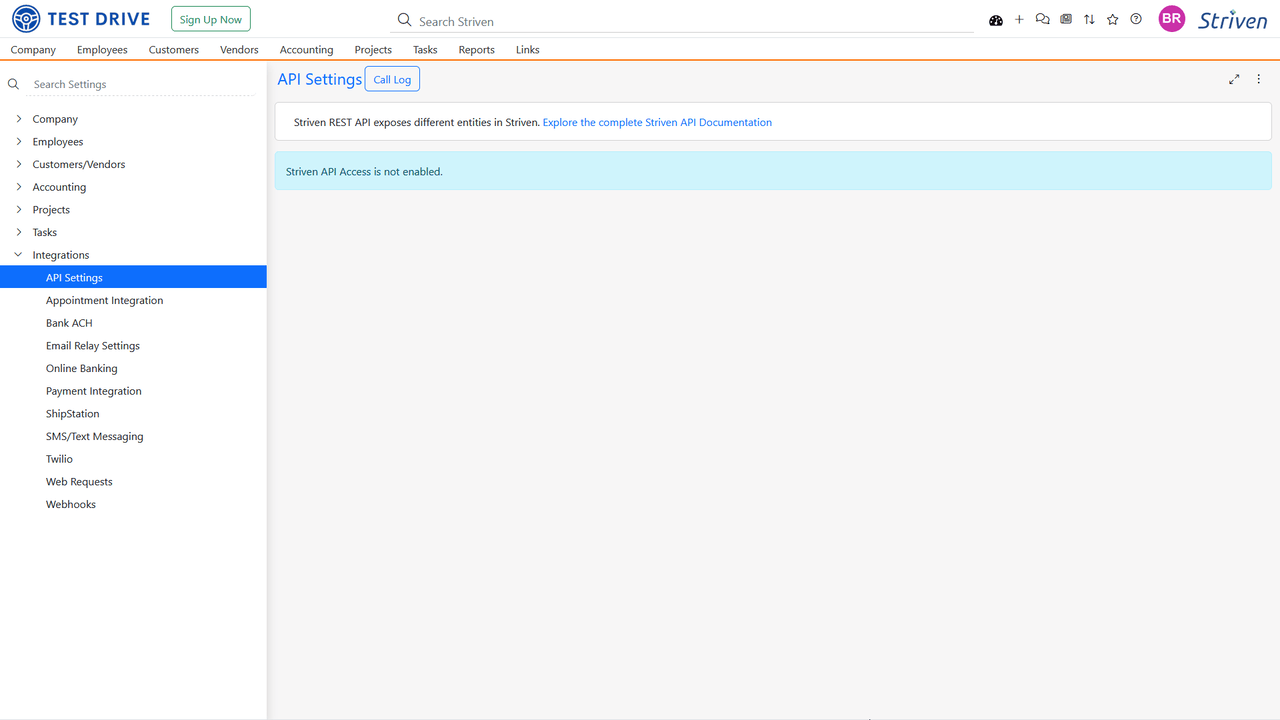The image size is (1280, 720).
Task: Open the Striven API Documentation link
Action: 657,121
